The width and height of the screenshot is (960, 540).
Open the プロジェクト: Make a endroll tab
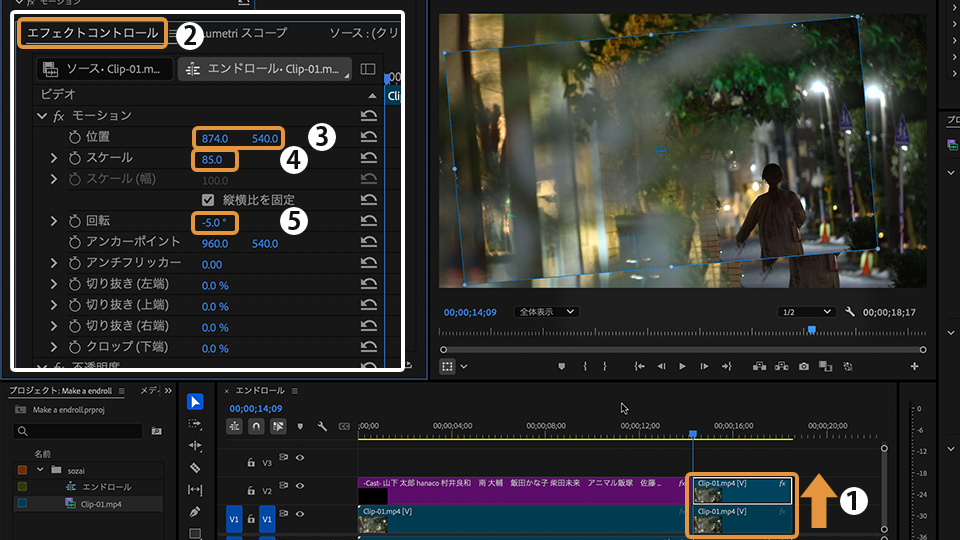60,391
